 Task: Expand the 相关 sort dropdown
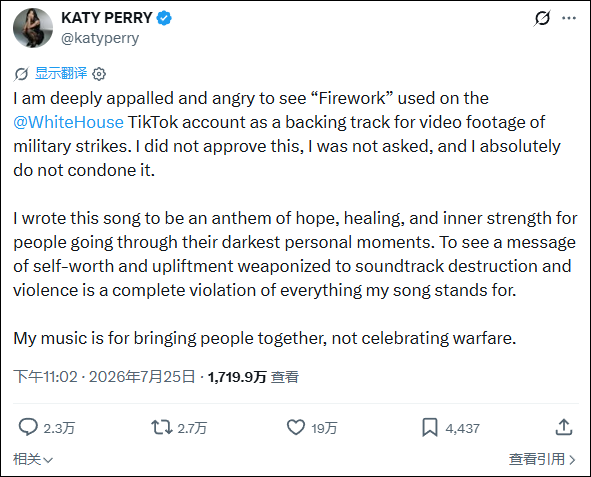(33, 459)
